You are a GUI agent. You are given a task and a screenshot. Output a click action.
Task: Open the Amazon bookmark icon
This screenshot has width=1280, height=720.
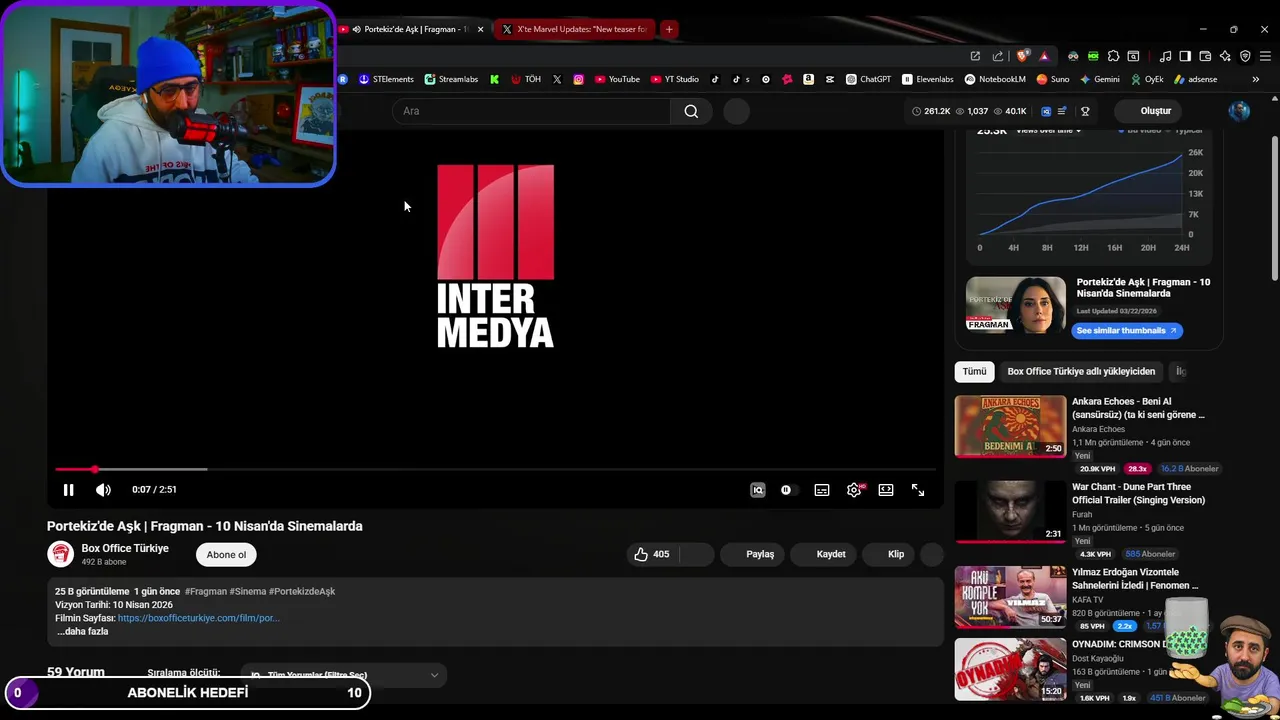click(x=808, y=79)
